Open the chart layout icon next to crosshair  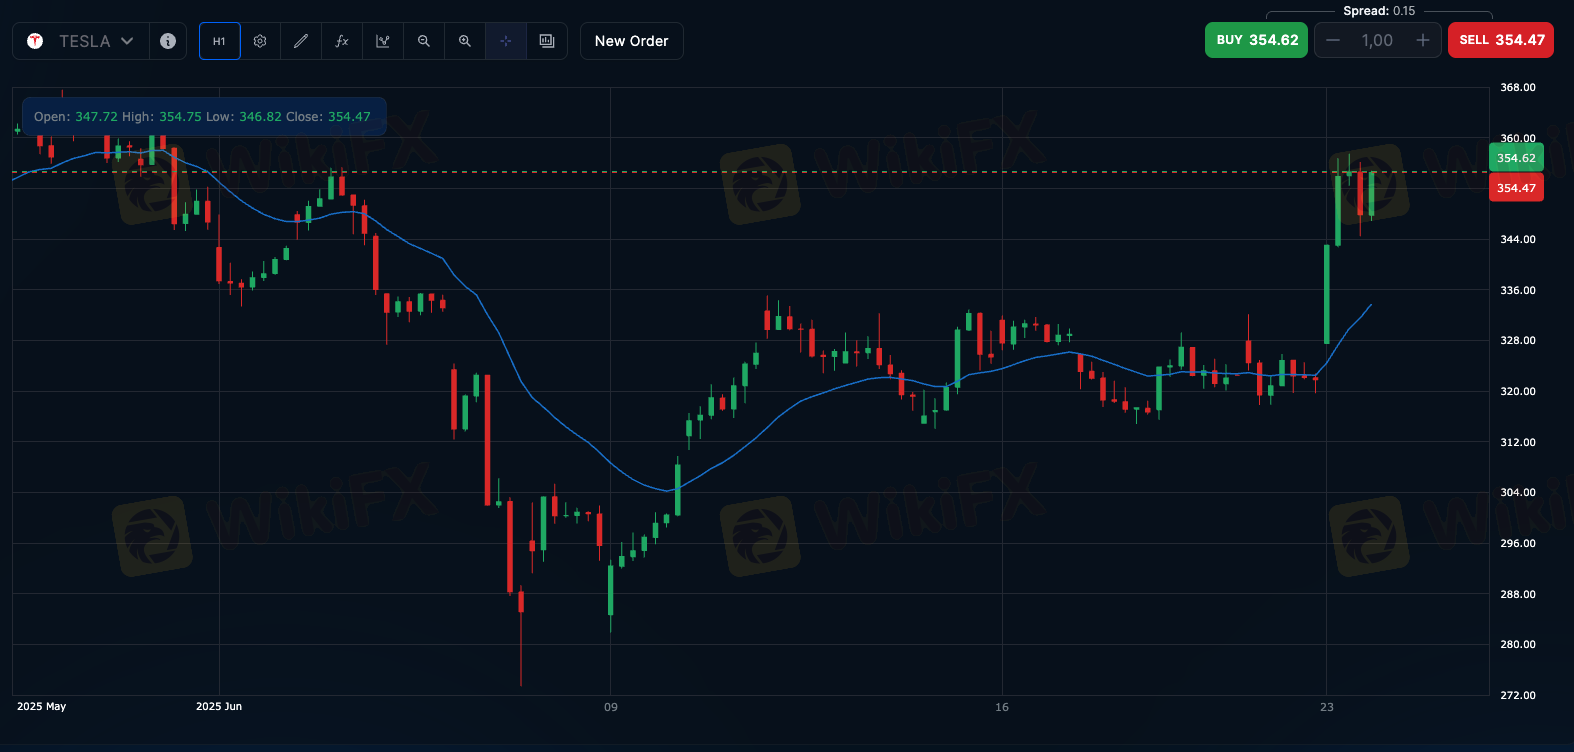[x=547, y=41]
